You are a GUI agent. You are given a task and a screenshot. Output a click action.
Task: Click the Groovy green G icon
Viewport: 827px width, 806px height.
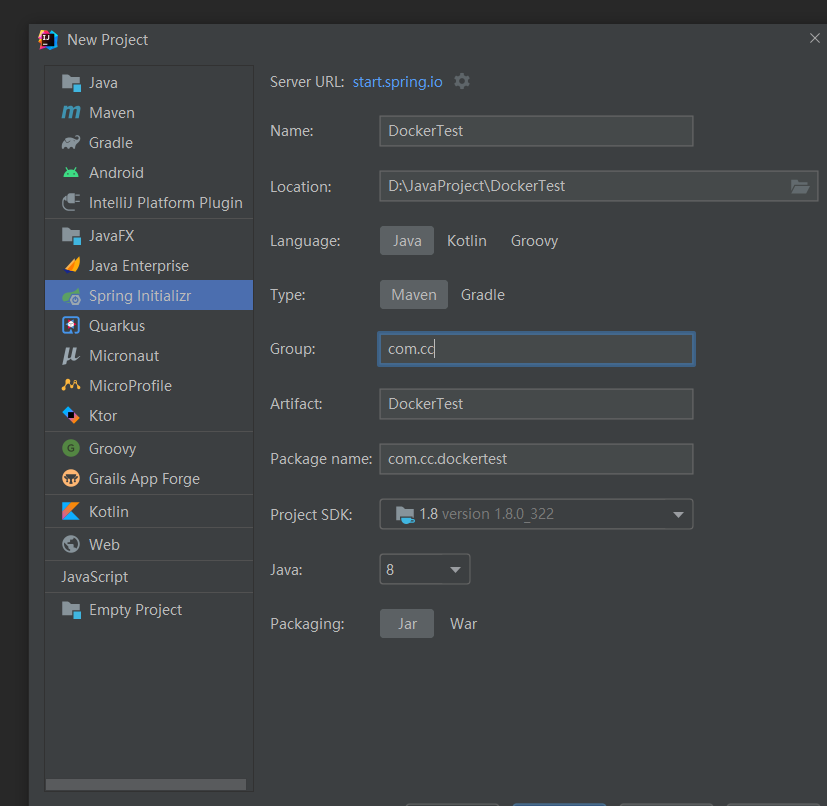(71, 448)
